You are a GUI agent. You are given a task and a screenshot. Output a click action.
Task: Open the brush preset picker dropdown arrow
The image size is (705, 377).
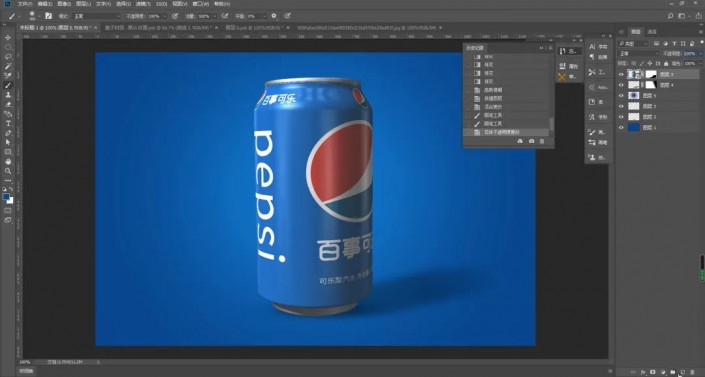pos(39,16)
